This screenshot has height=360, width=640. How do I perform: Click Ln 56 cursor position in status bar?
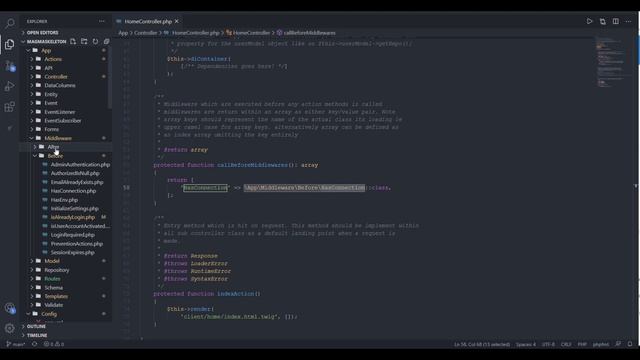[x=482, y=344]
